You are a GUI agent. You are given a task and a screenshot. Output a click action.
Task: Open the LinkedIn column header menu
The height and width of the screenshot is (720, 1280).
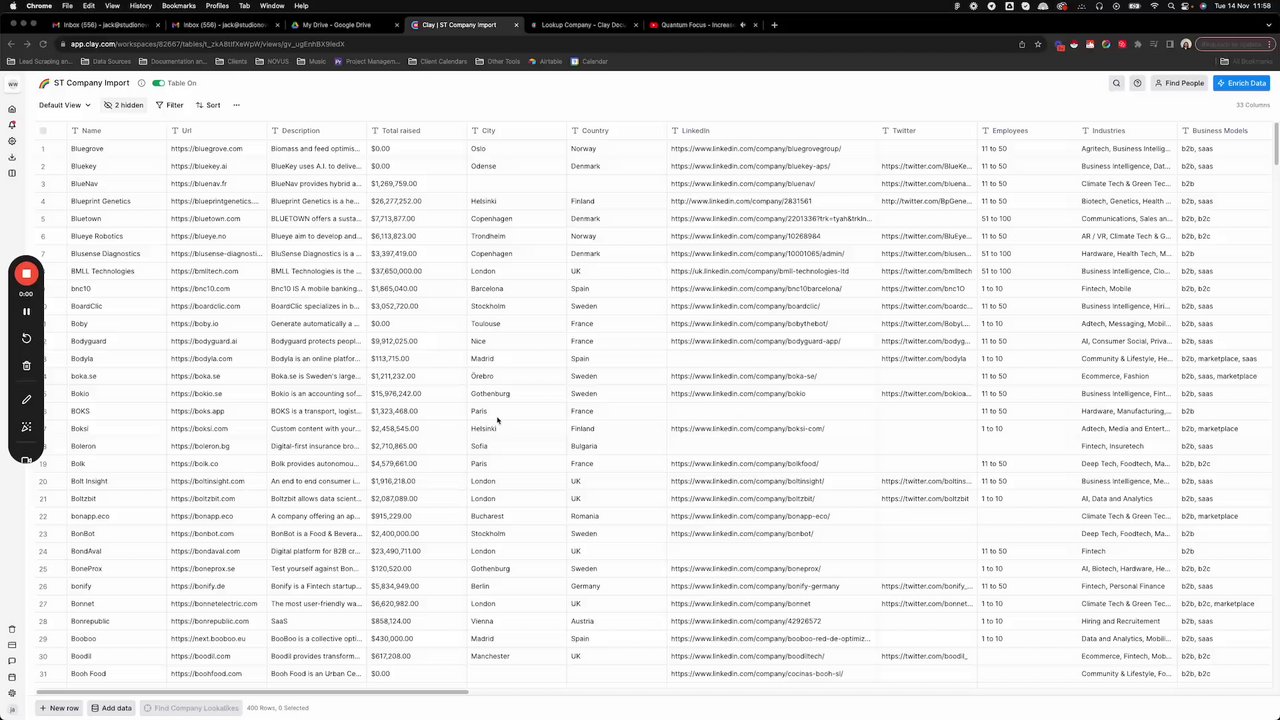point(772,131)
